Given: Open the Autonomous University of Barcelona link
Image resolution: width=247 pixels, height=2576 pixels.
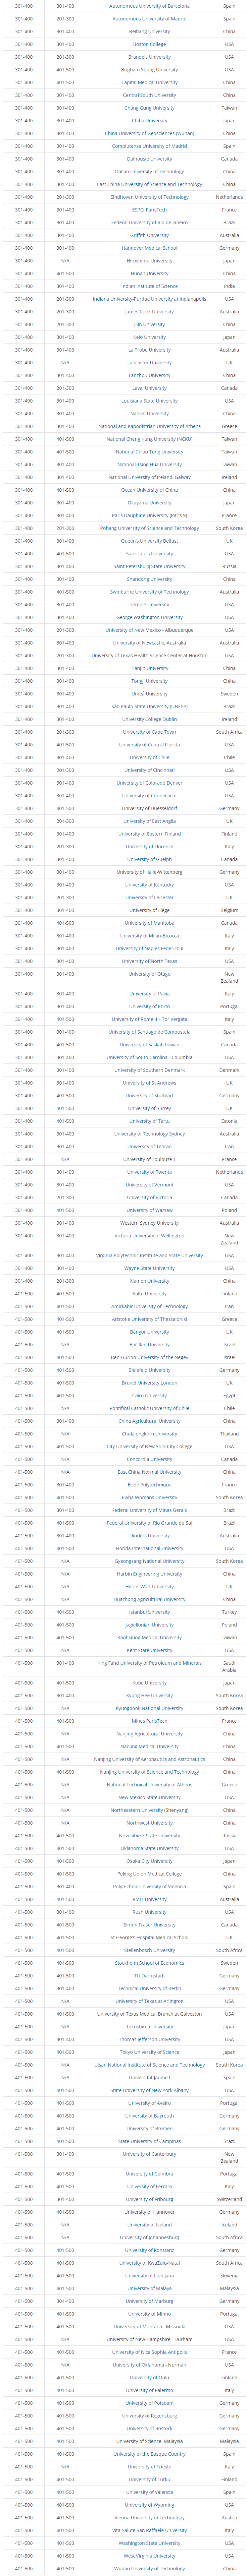Looking at the screenshot, I should pos(149,6).
